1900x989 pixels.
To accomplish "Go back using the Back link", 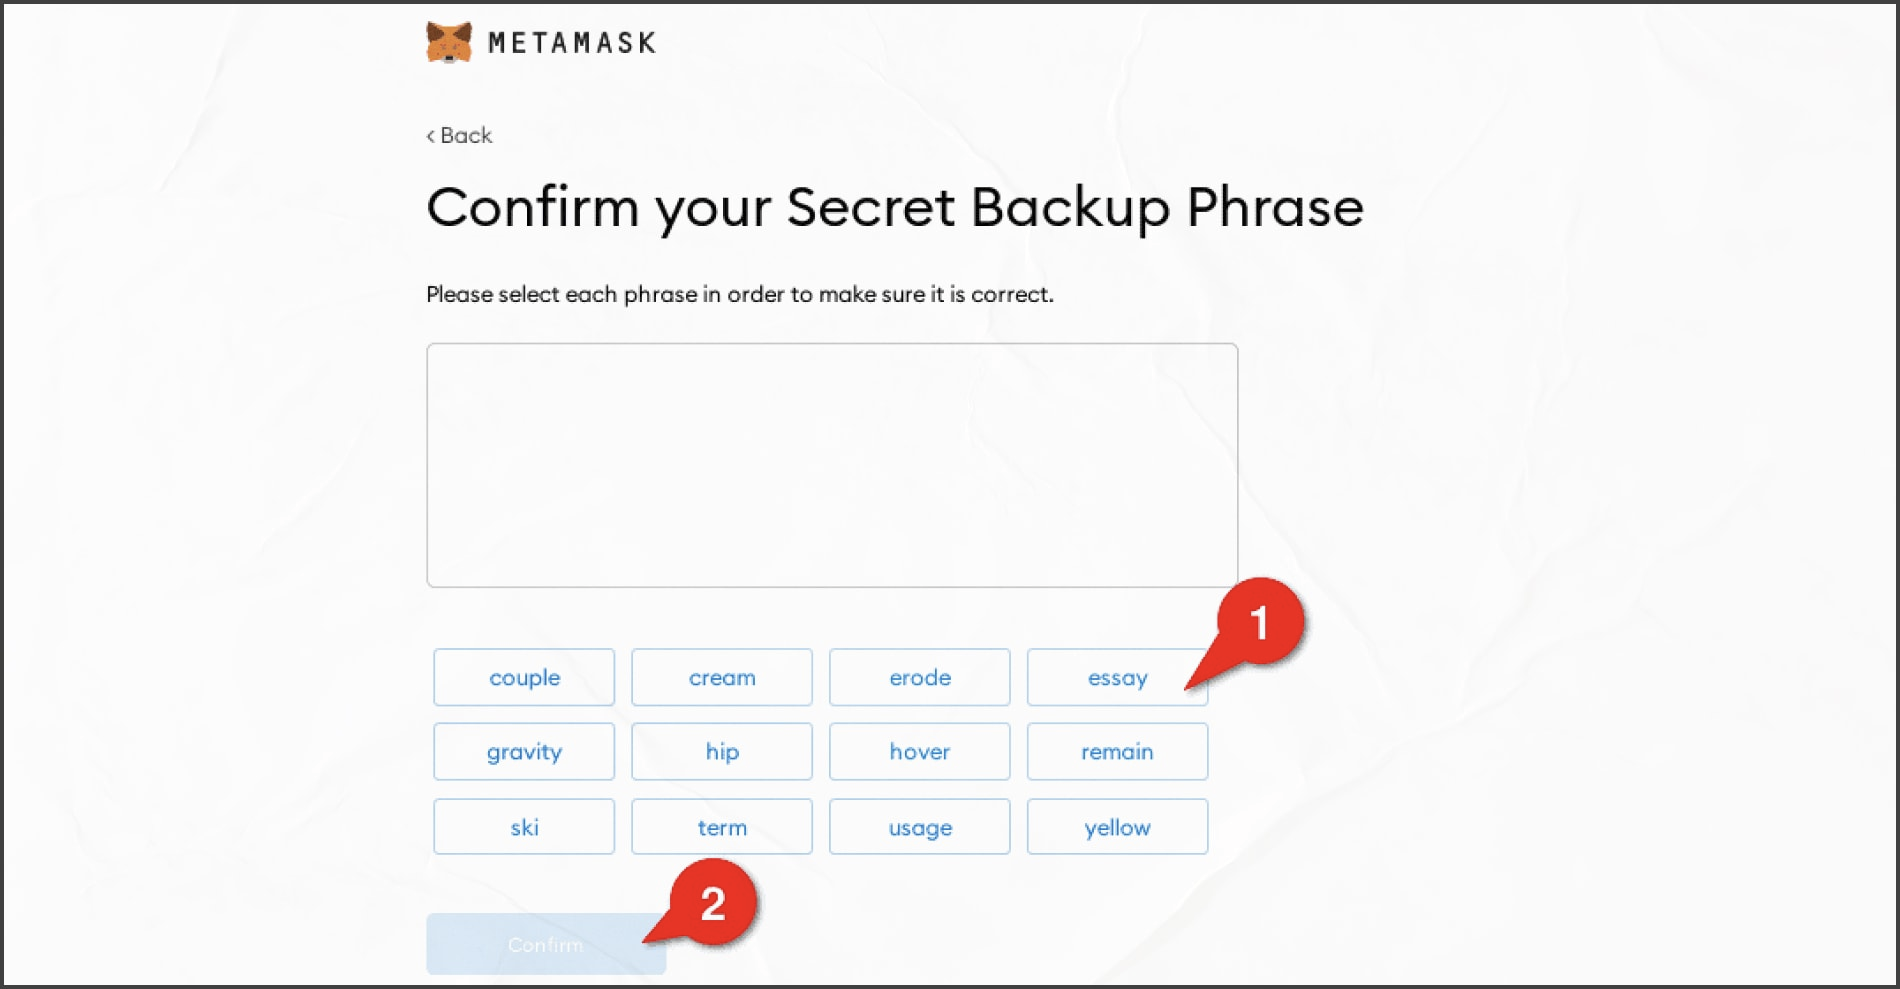I will [x=459, y=135].
